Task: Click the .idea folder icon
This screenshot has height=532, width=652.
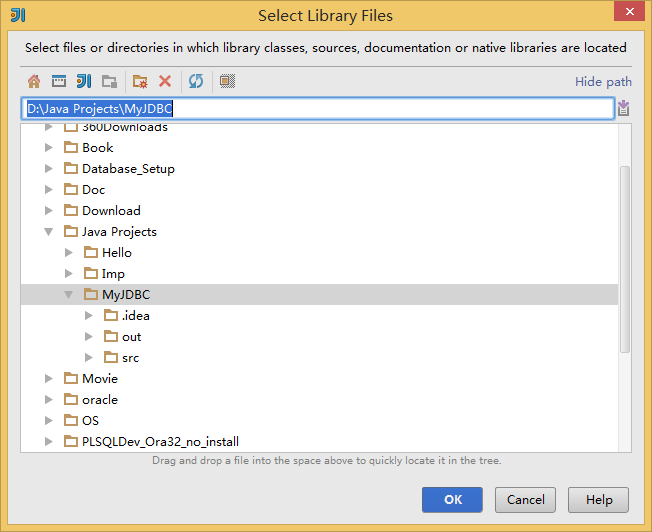Action: coord(111,315)
